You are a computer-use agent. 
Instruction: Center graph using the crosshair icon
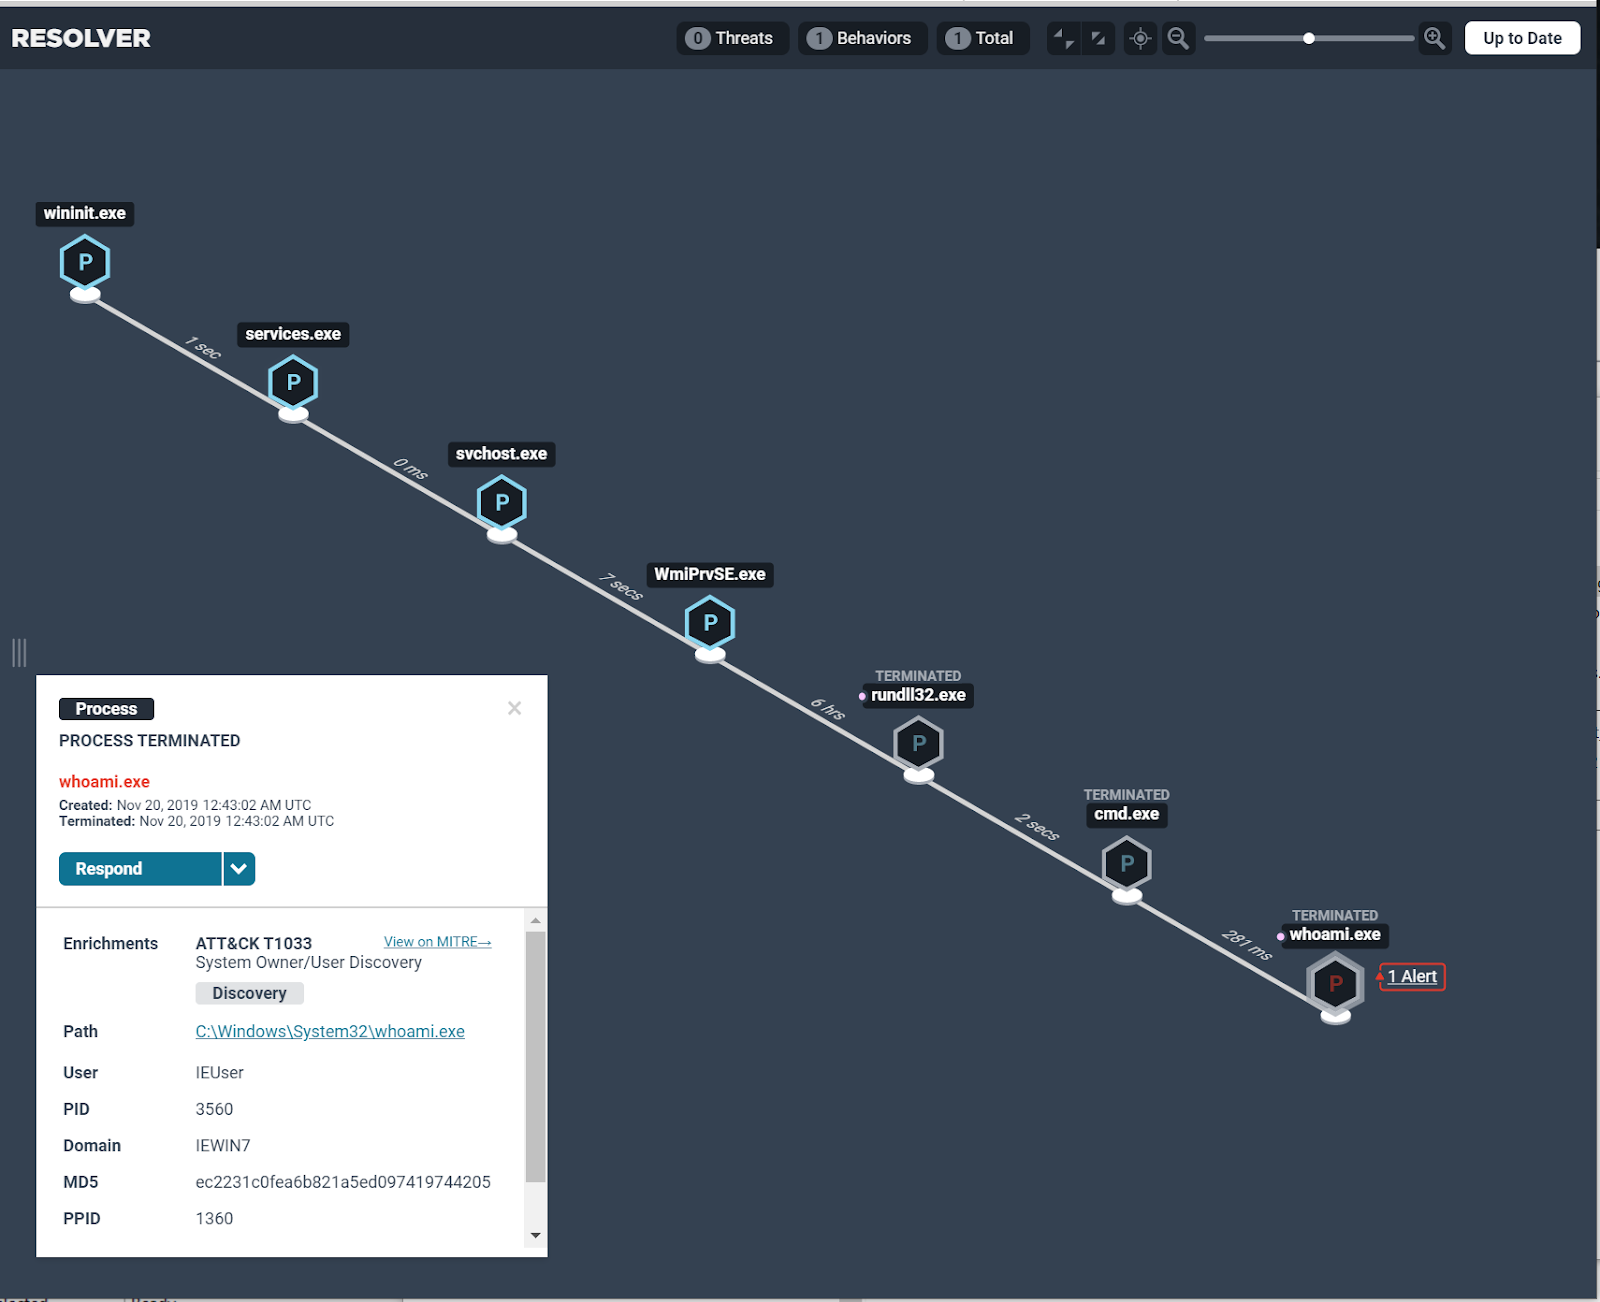pos(1140,38)
